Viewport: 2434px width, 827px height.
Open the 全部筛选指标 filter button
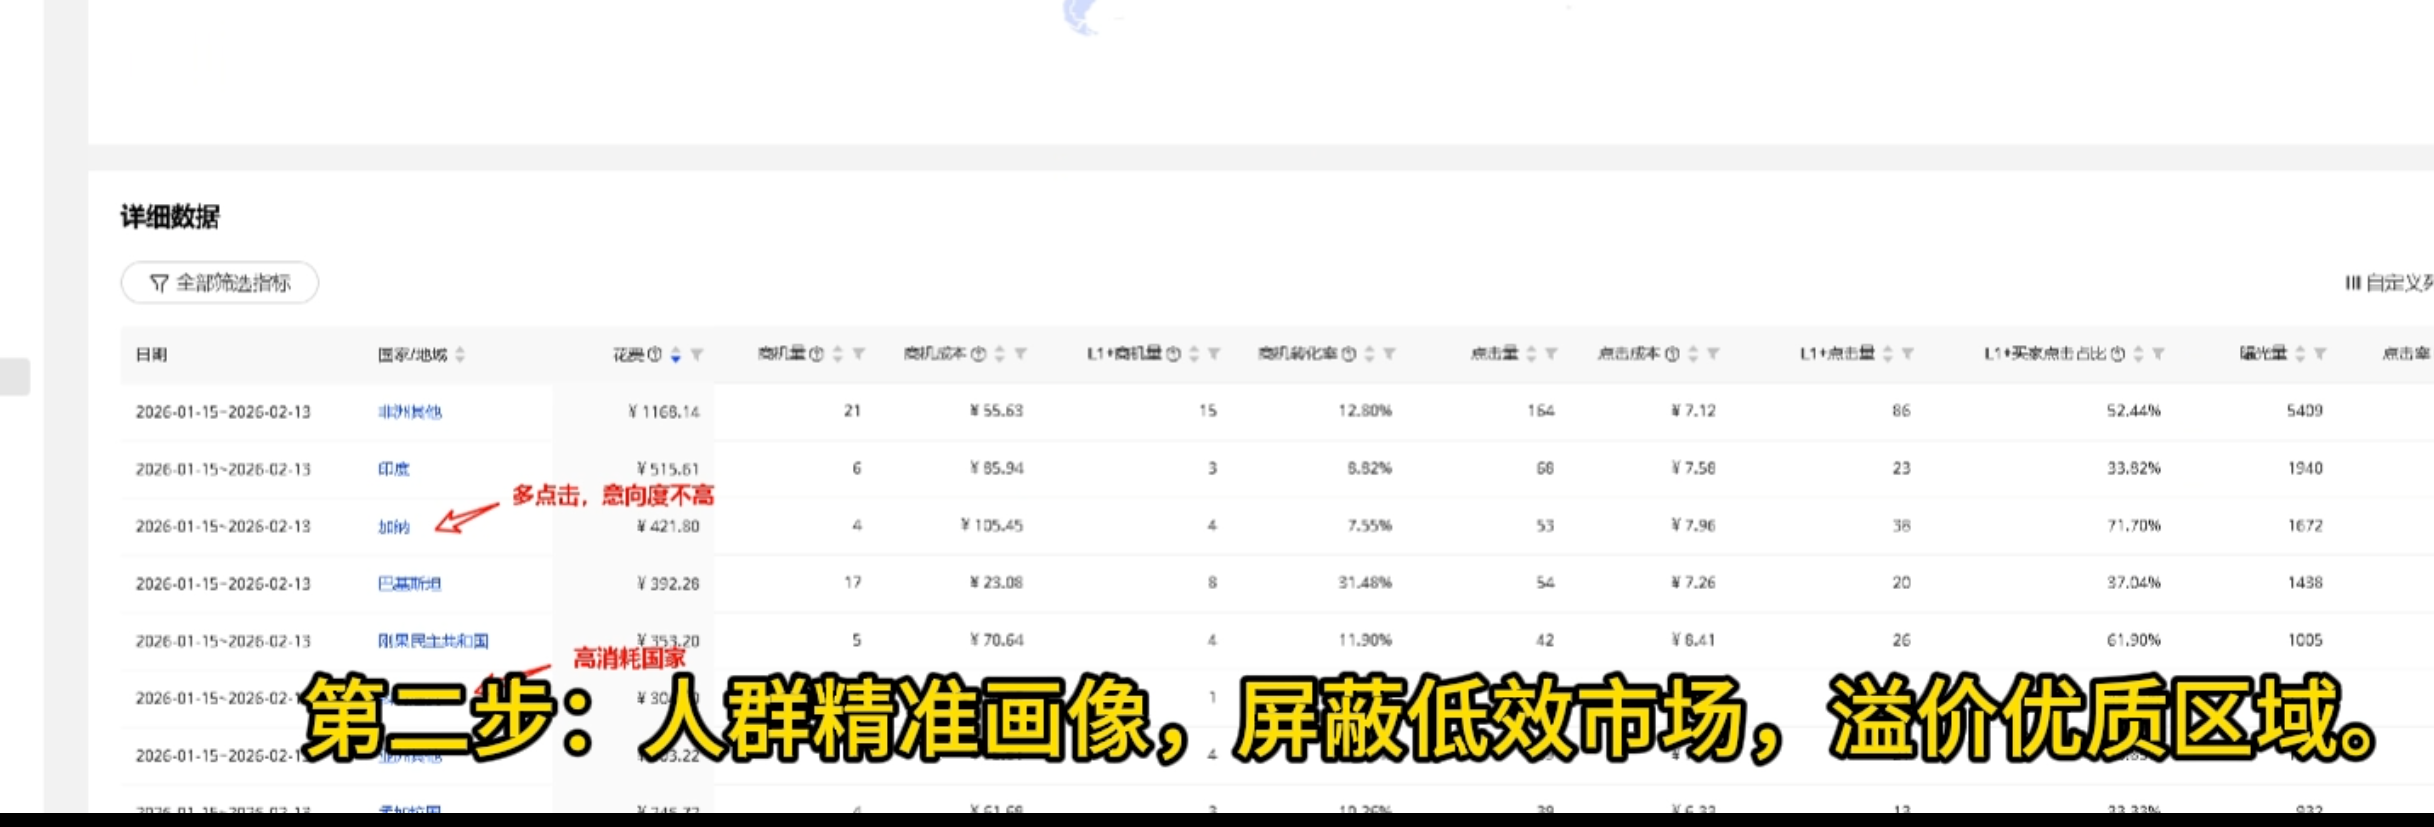pos(220,283)
